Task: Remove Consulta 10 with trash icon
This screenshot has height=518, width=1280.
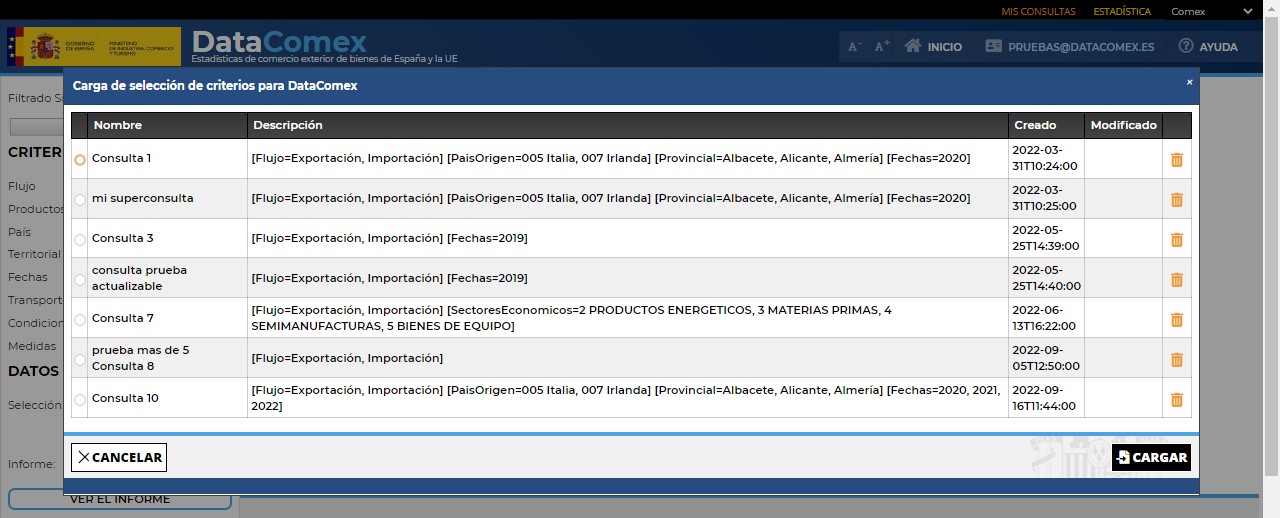Action: tap(1176, 400)
